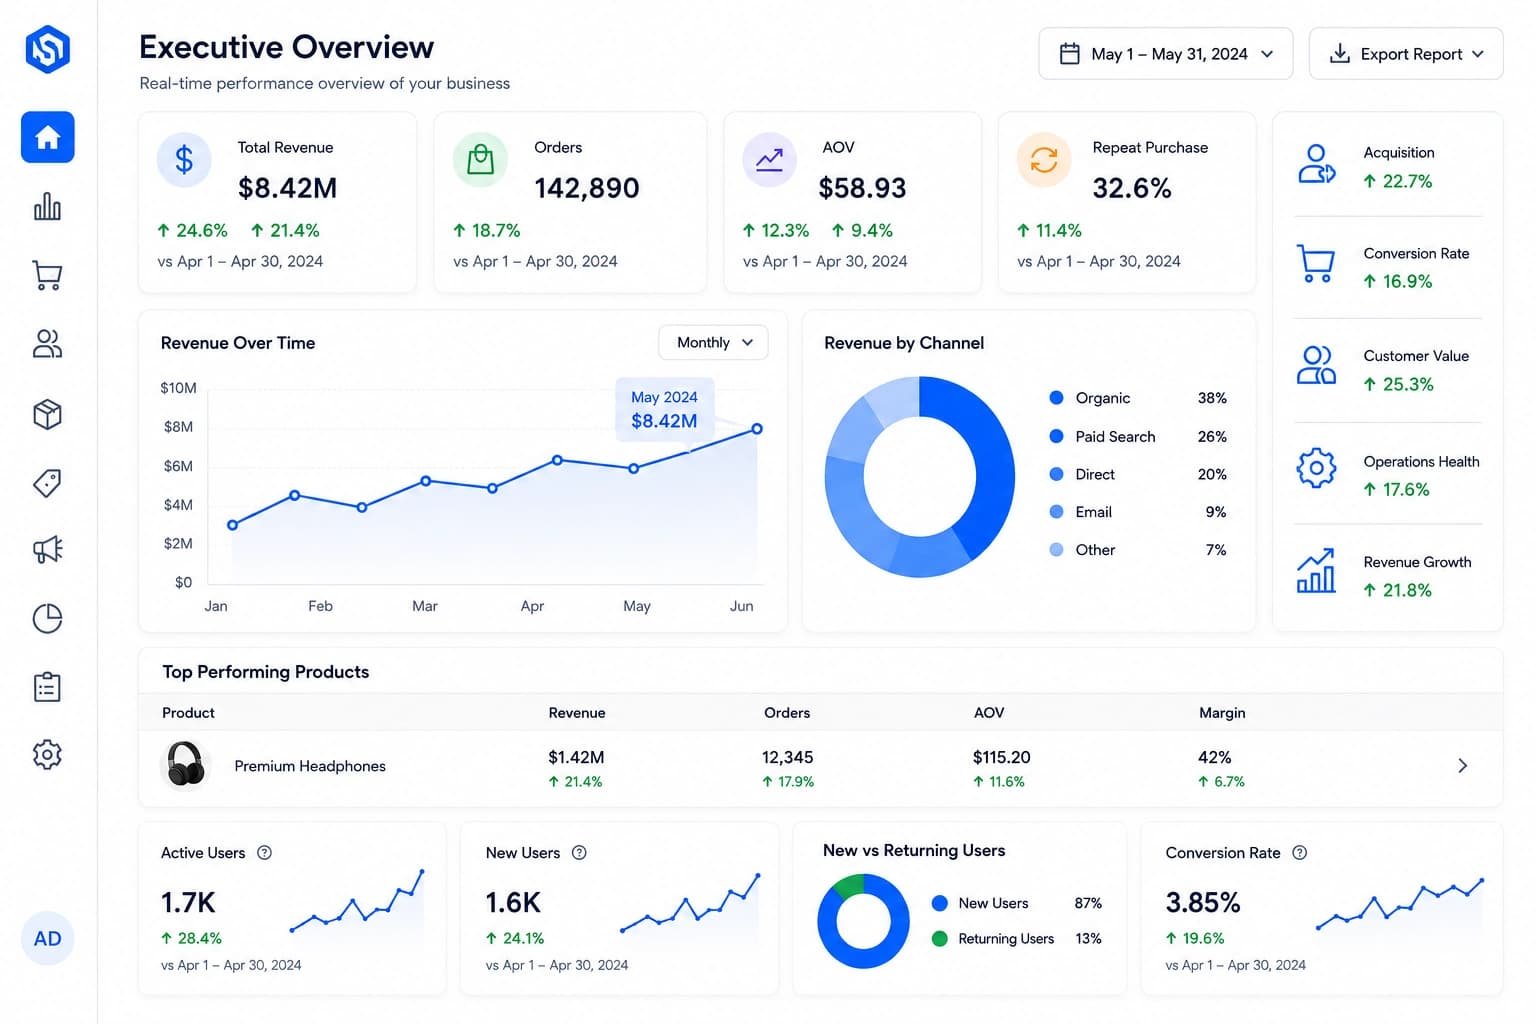Click the Customer Value people icon

1316,366
